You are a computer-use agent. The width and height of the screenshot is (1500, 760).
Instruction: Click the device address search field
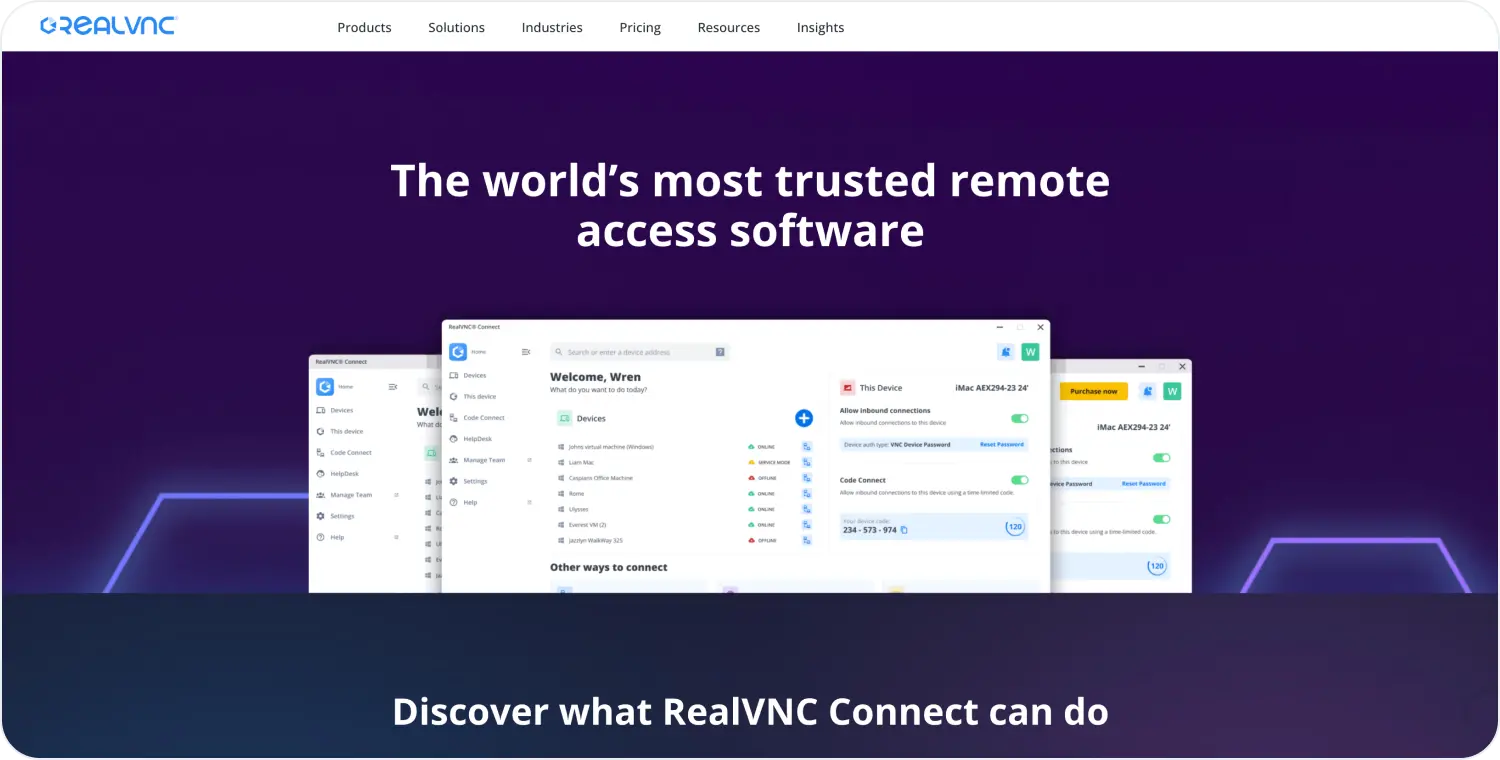click(640, 352)
